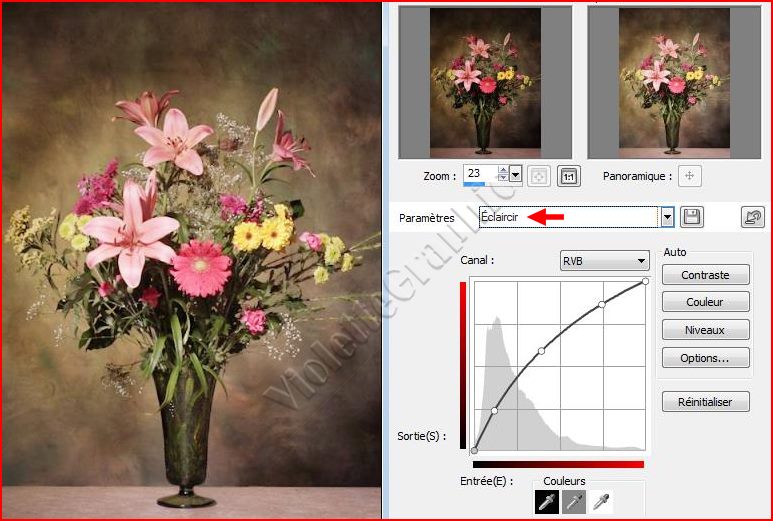
Task: Click the Panoramique pan cross icon
Action: point(688,175)
